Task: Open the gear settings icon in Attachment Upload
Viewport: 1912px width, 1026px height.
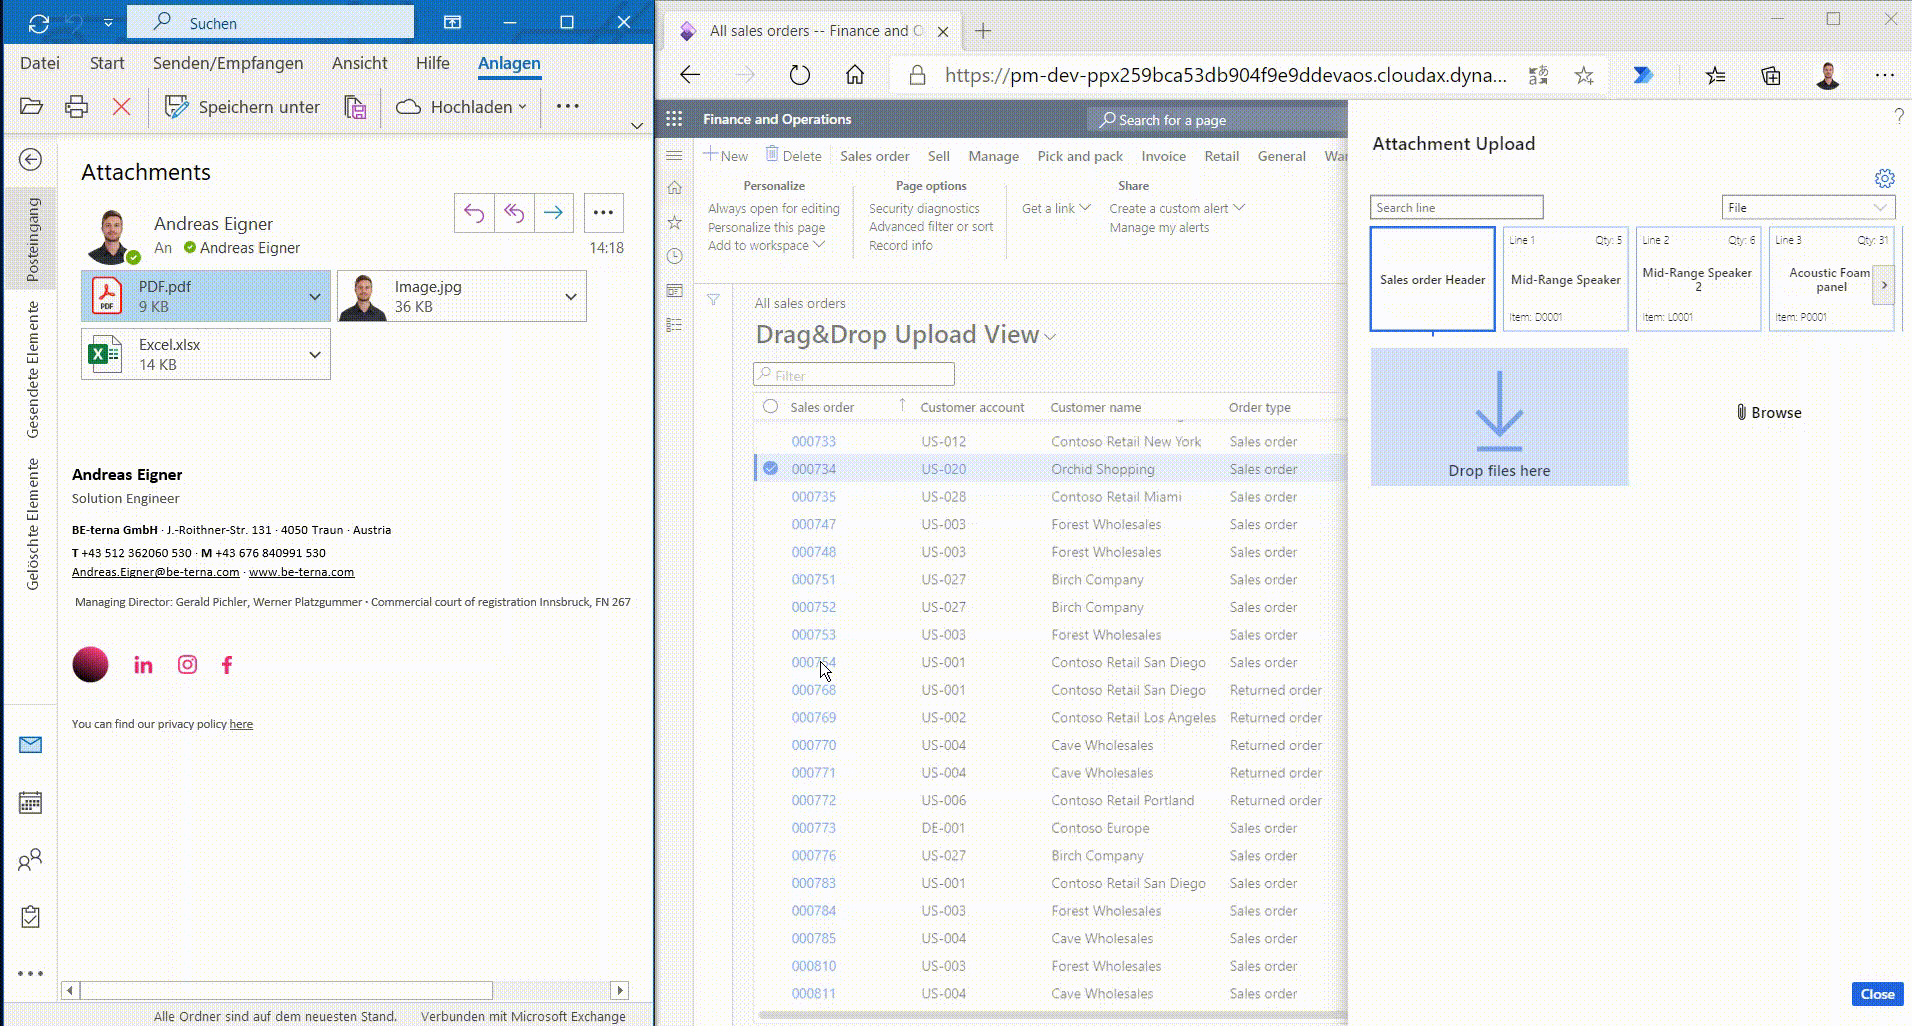Action: (x=1884, y=179)
